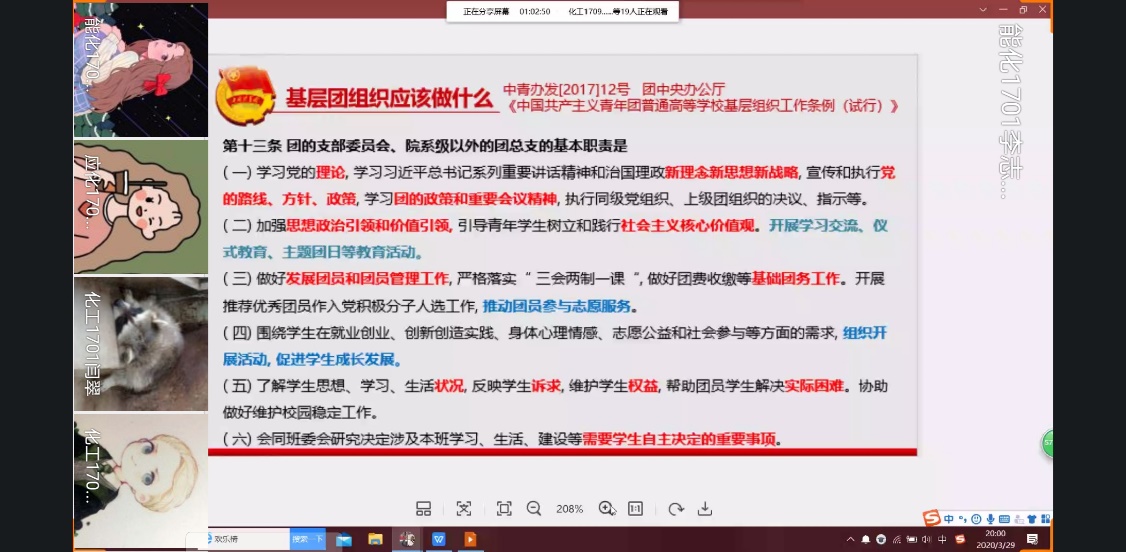1126x552 pixels.
Task: Expand hidden system tray icons
Action: pyautogui.click(x=851, y=539)
